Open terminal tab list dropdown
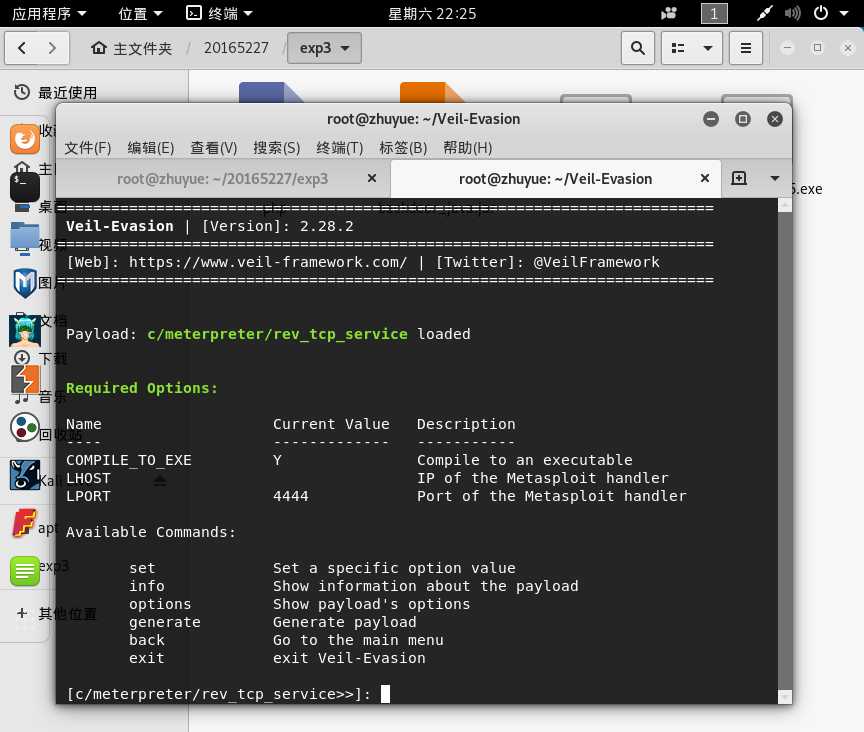The width and height of the screenshot is (864, 732). coord(775,178)
